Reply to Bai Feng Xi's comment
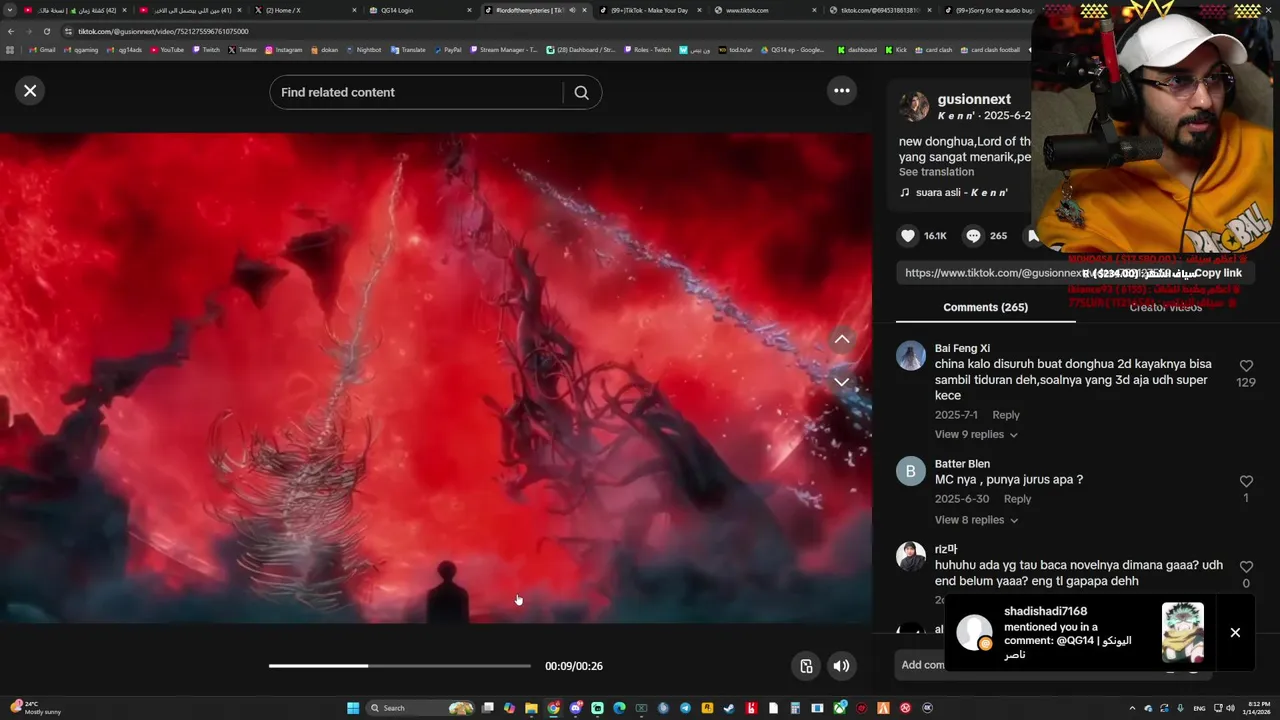The image size is (1280, 720). pyautogui.click(x=1006, y=415)
